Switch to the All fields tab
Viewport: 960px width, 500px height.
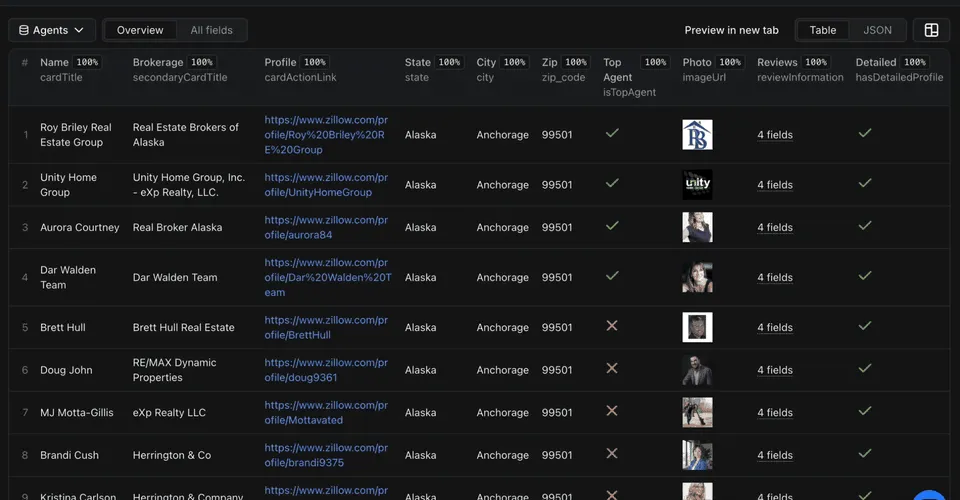coord(211,30)
